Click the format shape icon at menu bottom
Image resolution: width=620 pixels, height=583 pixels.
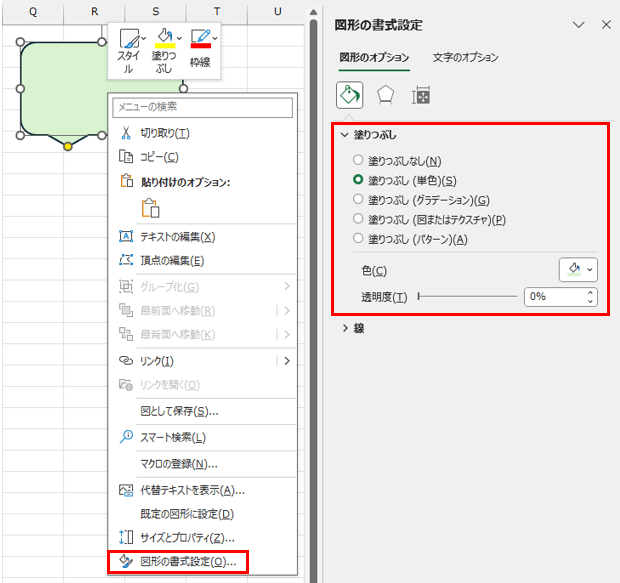(x=126, y=561)
